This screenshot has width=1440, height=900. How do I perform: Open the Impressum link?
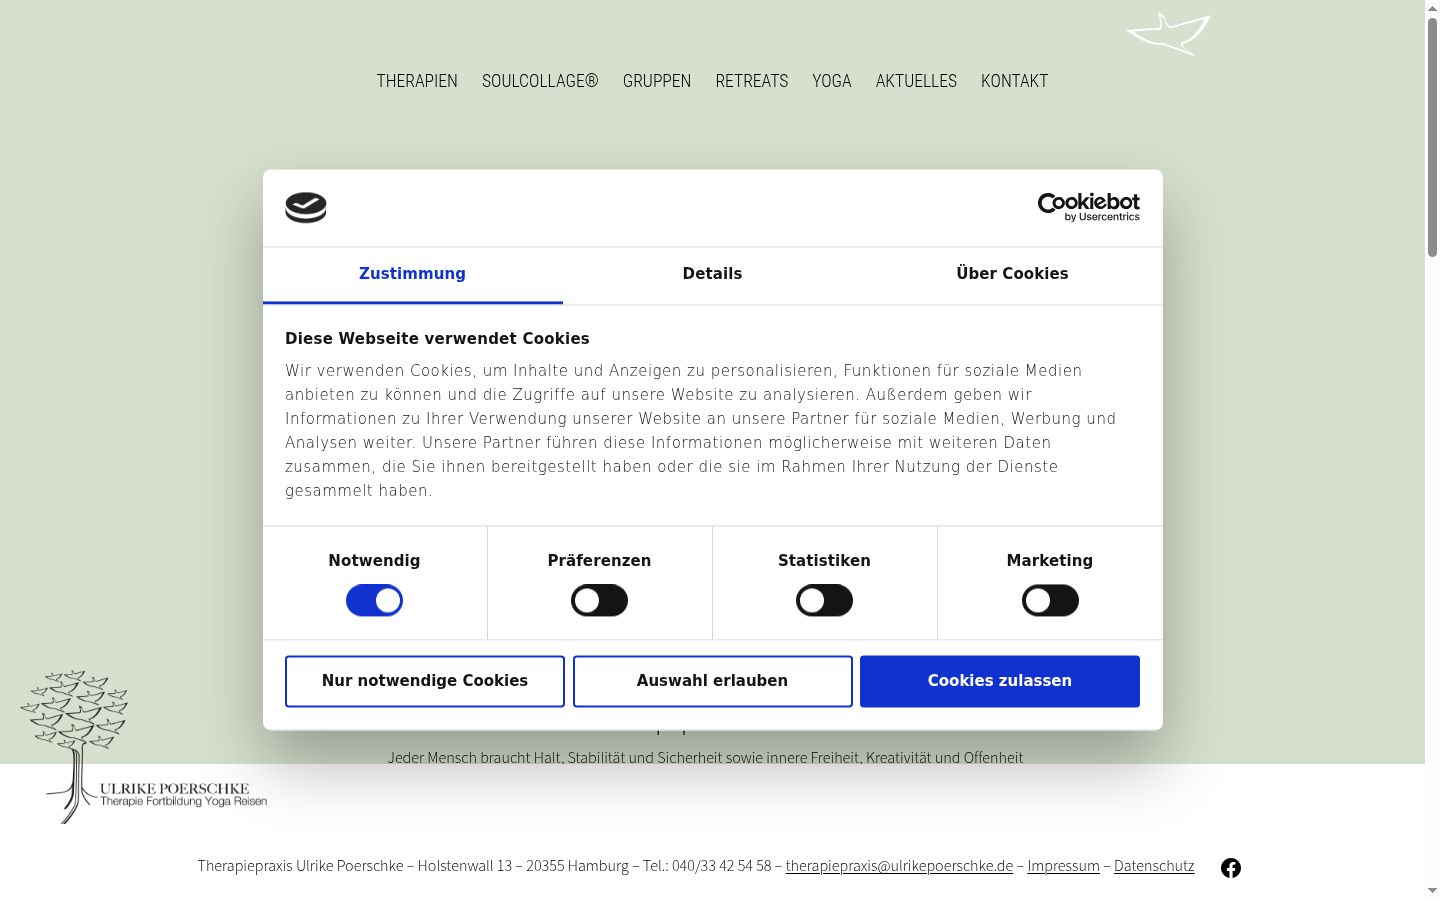[x=1063, y=866]
